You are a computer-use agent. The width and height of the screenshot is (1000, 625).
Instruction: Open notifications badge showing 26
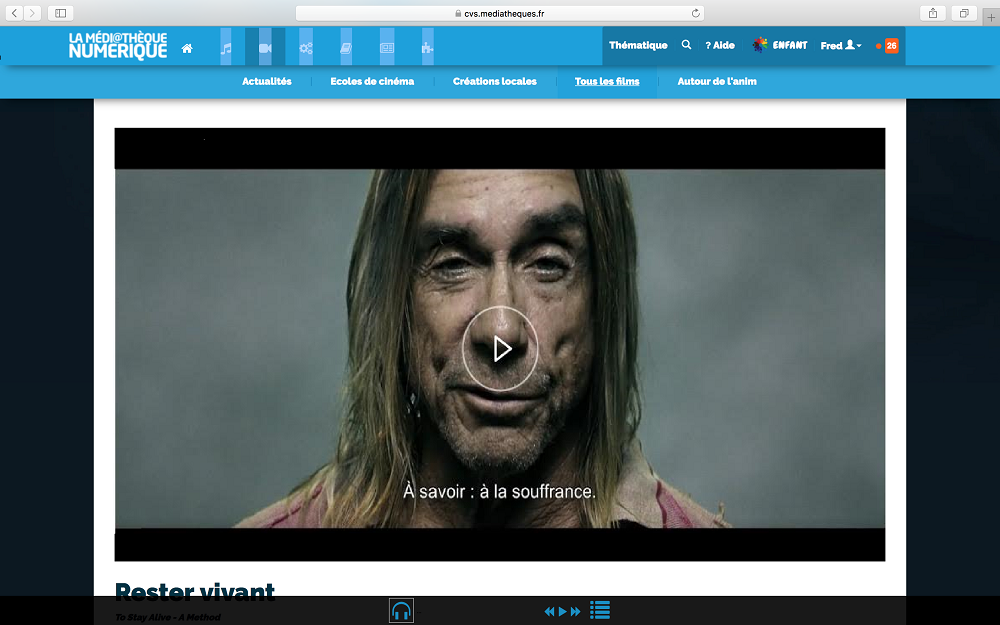click(892, 45)
